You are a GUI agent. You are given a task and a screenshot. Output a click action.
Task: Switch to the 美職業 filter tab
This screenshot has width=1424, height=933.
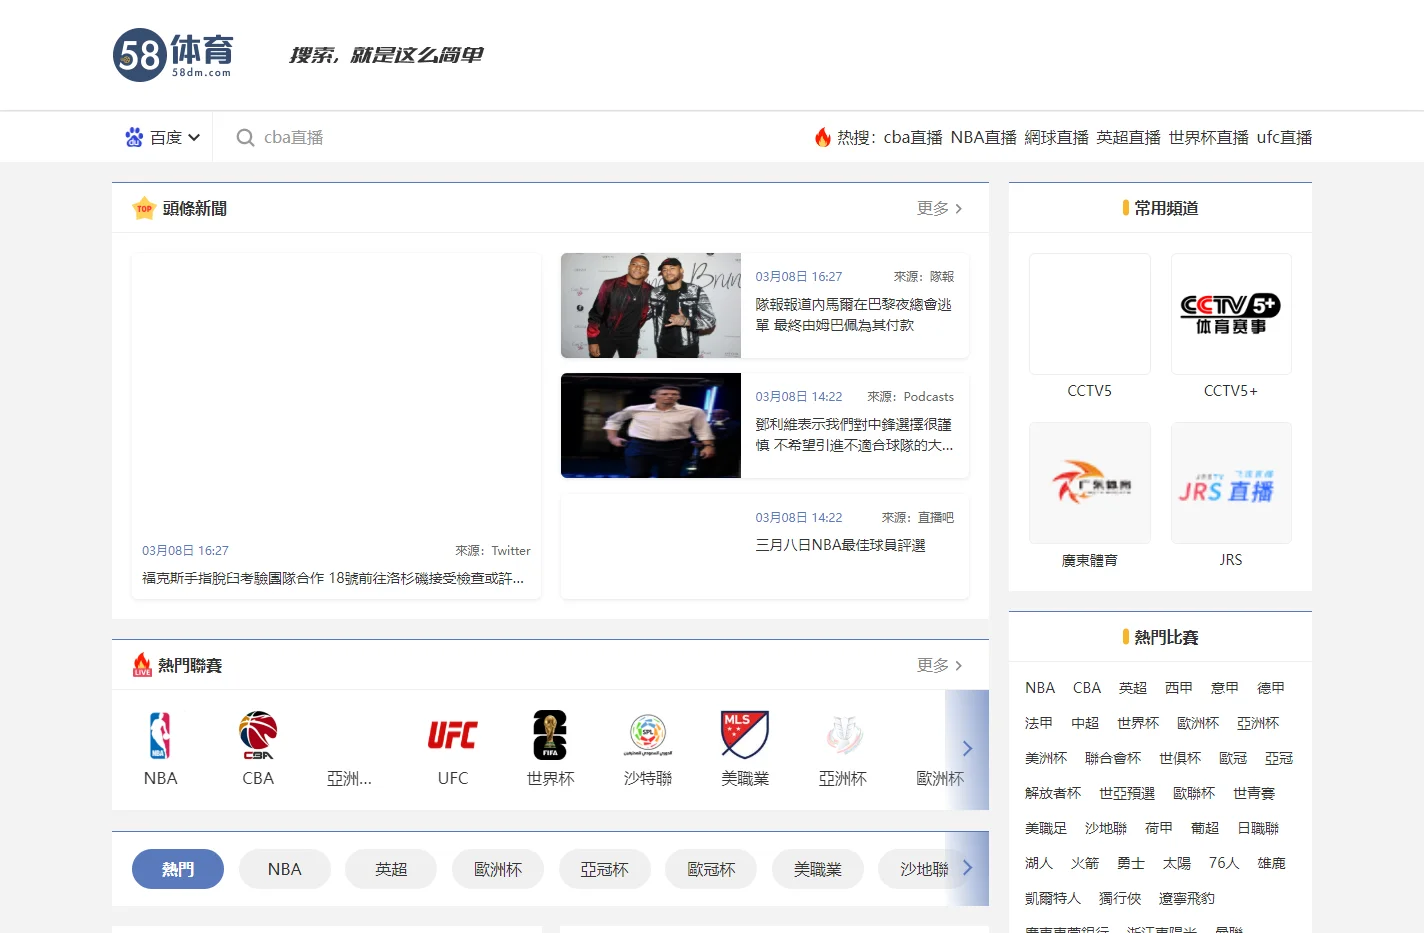818,869
